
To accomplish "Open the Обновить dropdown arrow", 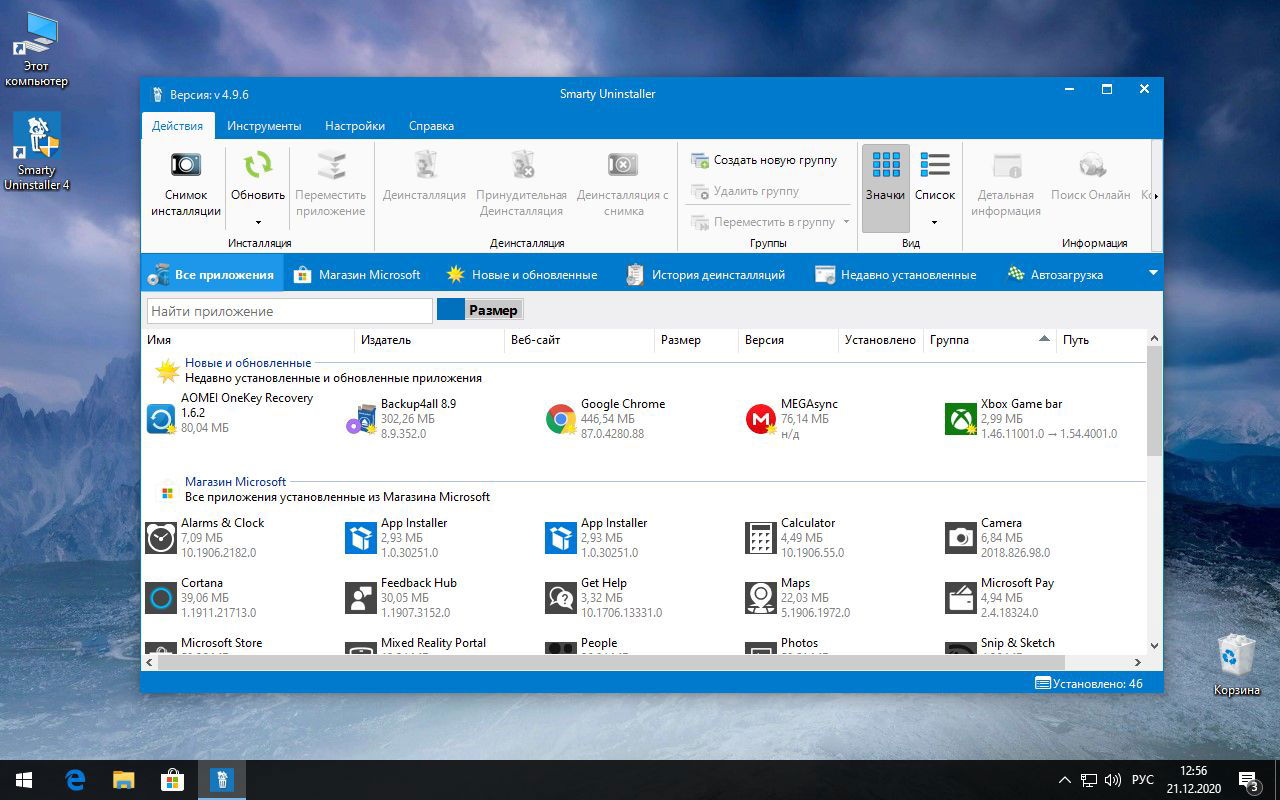I will click(258, 222).
